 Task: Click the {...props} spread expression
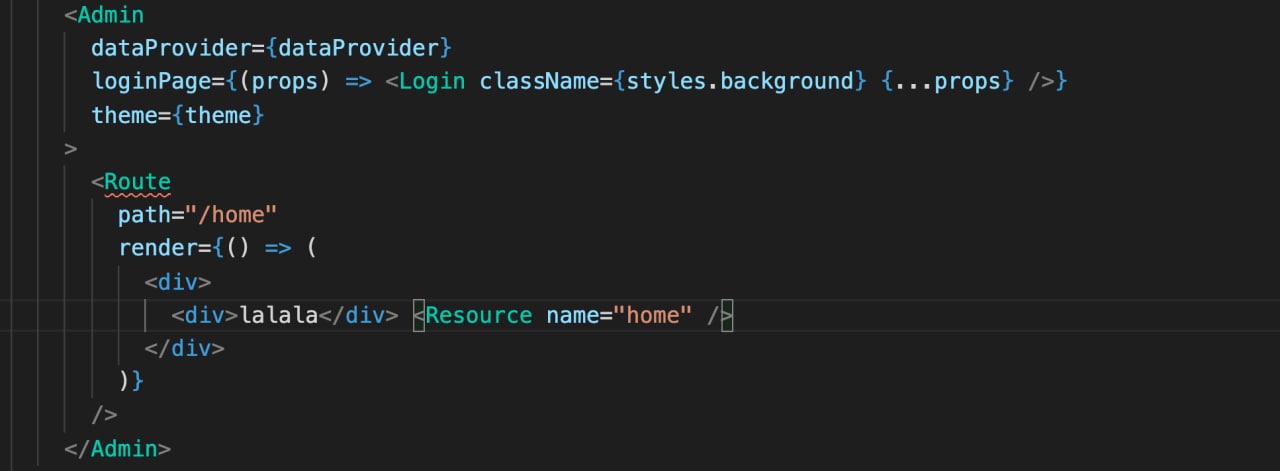point(948,81)
